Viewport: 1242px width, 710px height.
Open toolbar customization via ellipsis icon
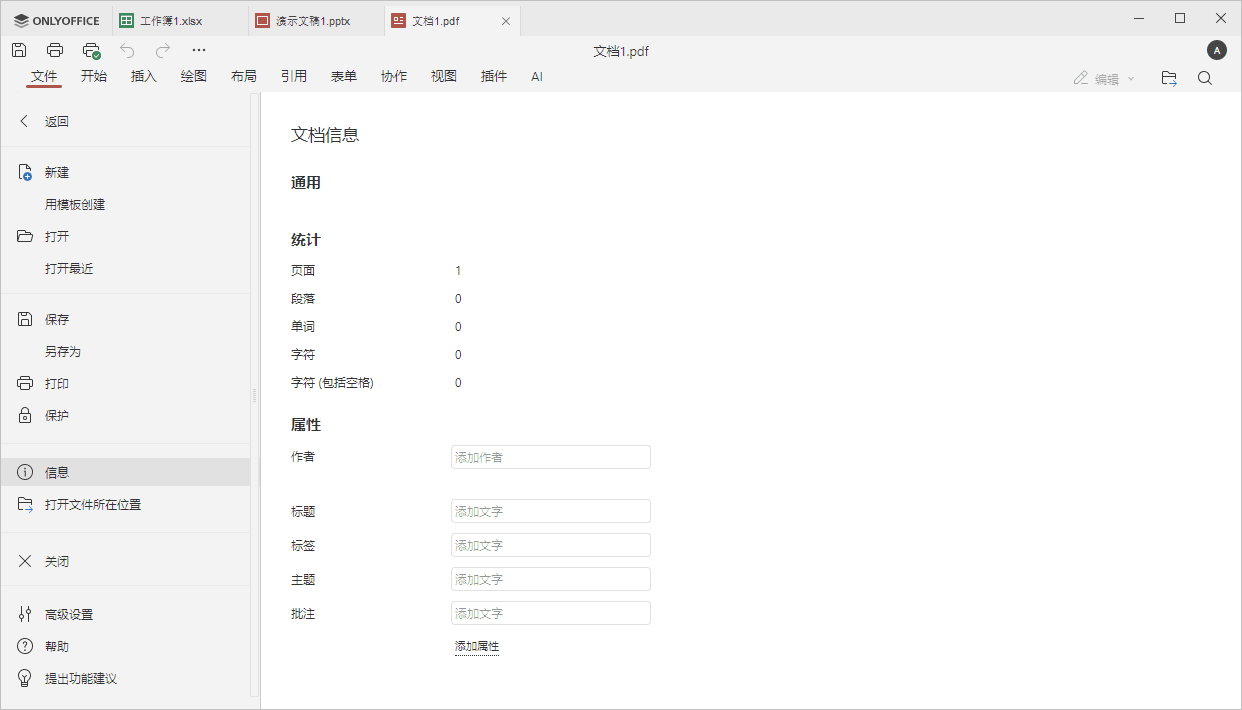pyautogui.click(x=198, y=49)
